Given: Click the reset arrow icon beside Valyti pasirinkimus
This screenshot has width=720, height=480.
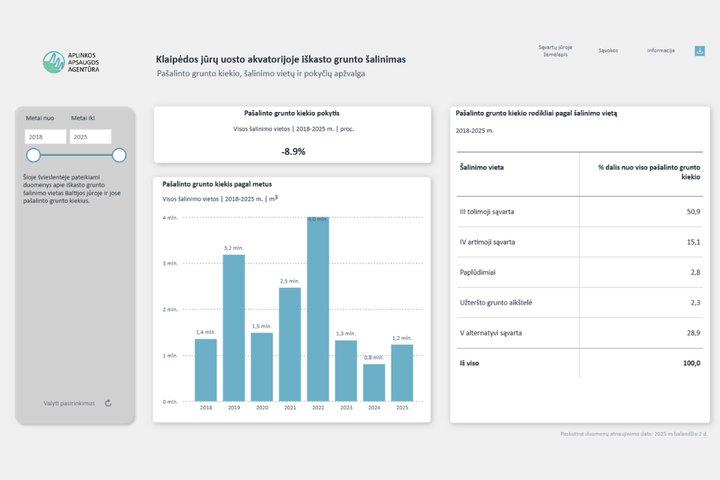Looking at the screenshot, I should [108, 403].
